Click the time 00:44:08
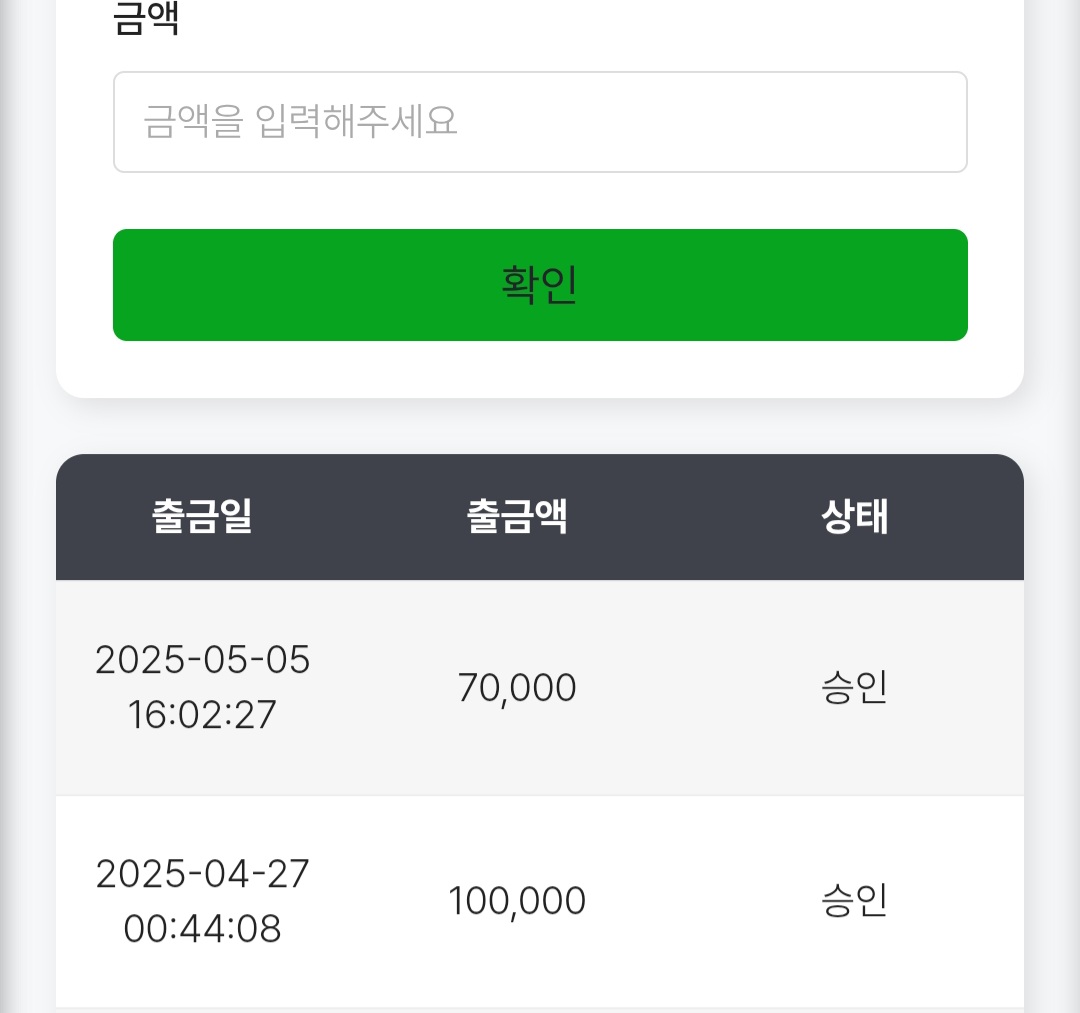The width and height of the screenshot is (1080, 1013). tap(203, 929)
